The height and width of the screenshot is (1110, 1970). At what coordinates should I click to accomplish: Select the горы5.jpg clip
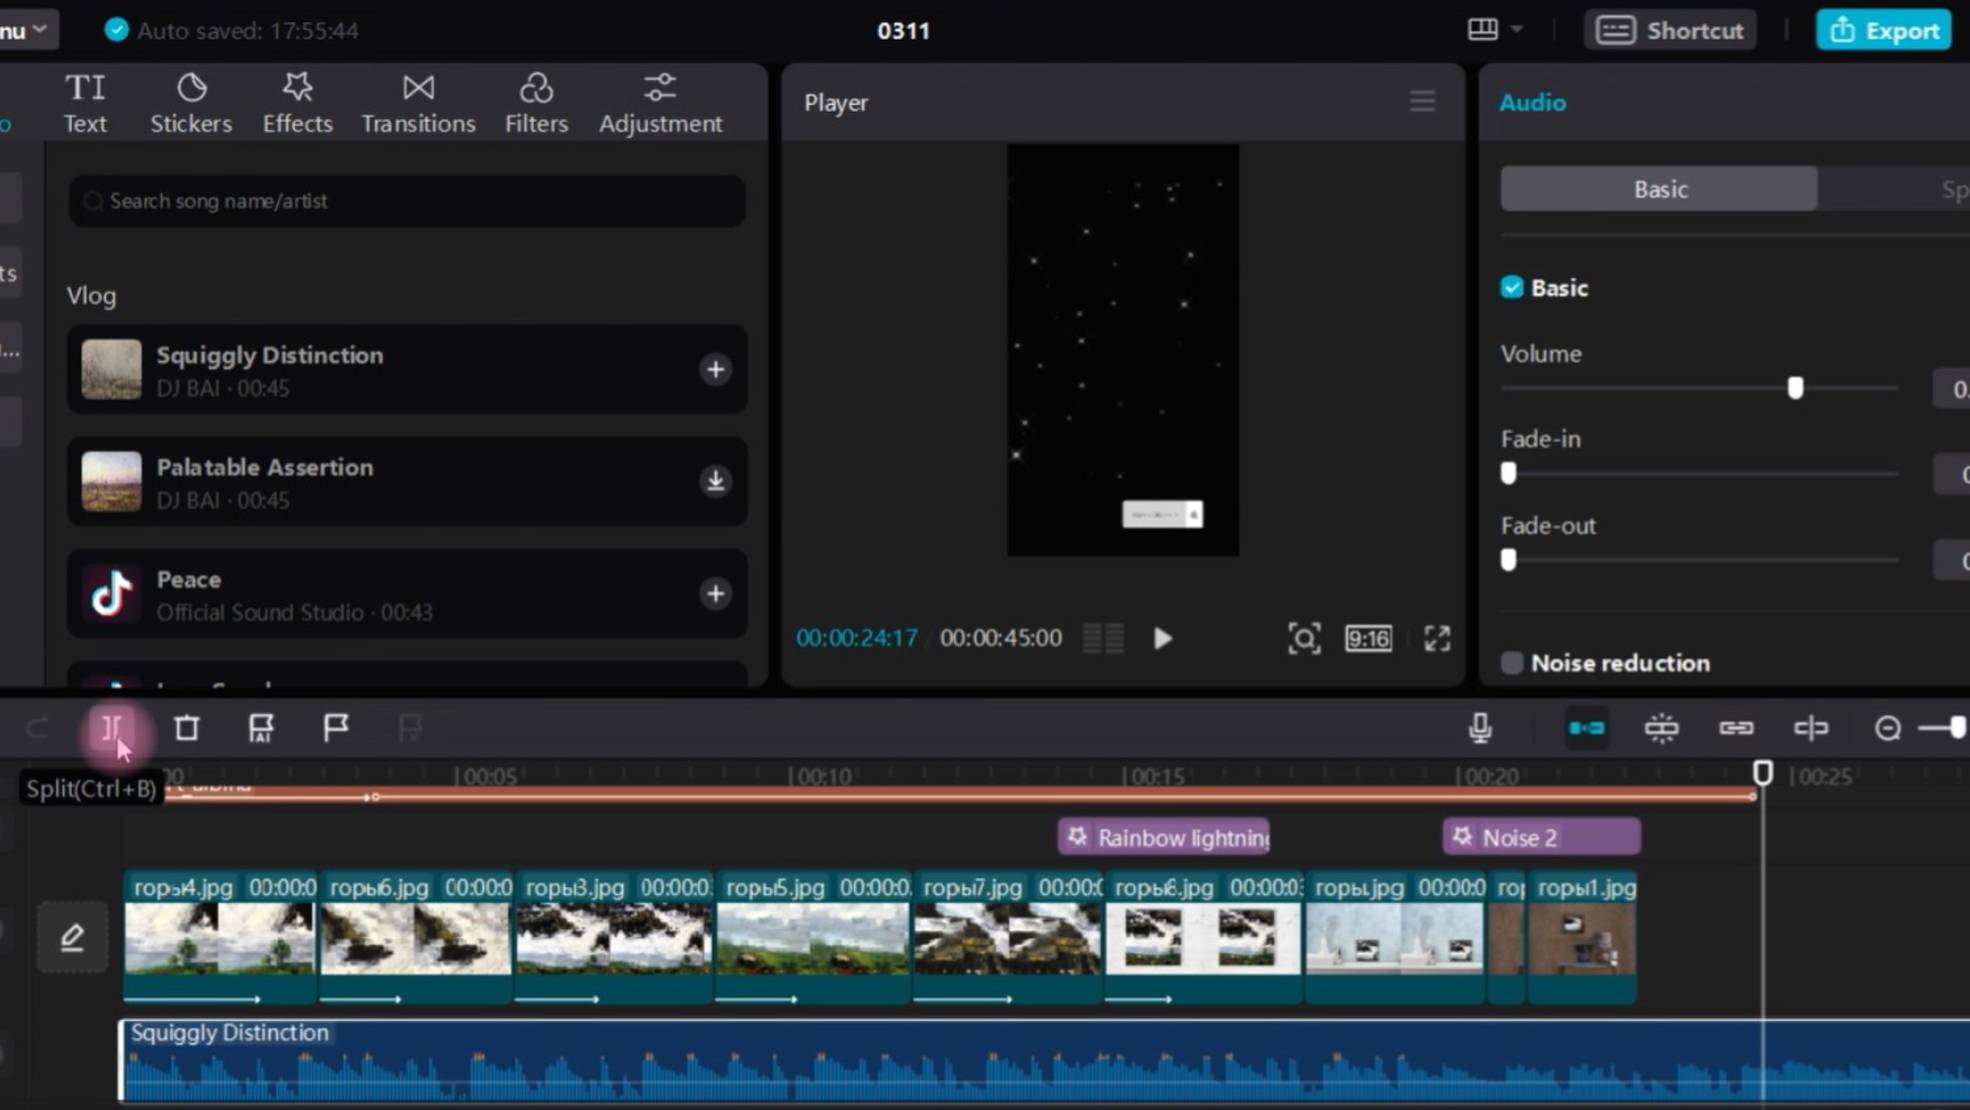point(813,937)
